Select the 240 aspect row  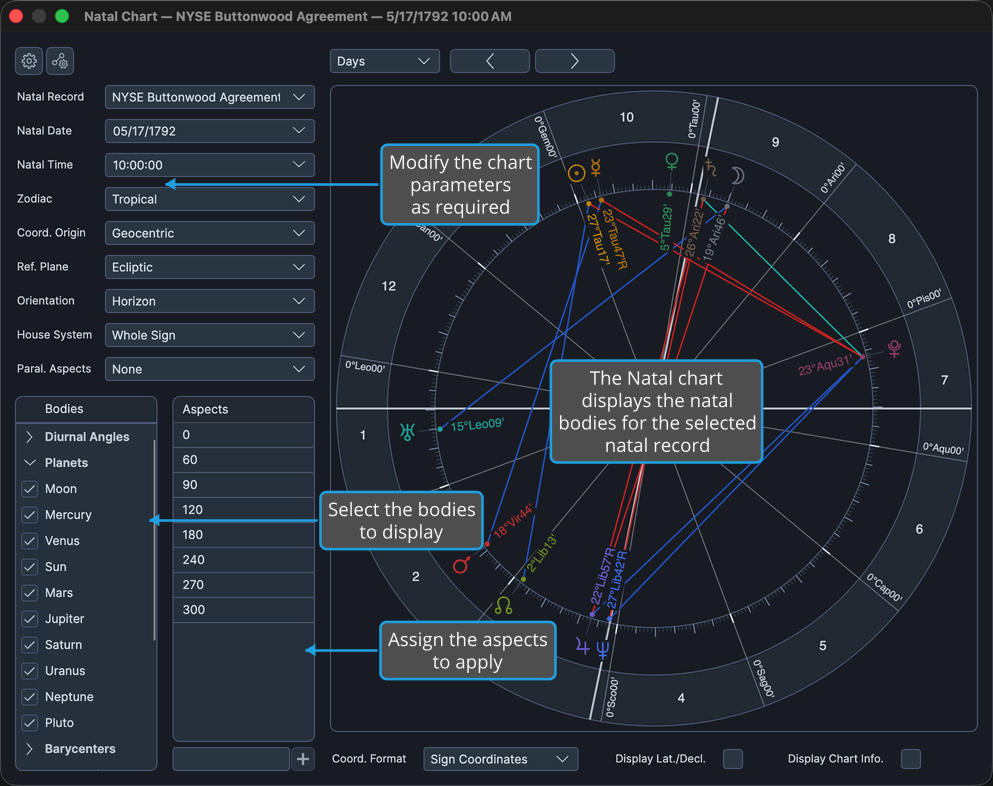(x=244, y=560)
